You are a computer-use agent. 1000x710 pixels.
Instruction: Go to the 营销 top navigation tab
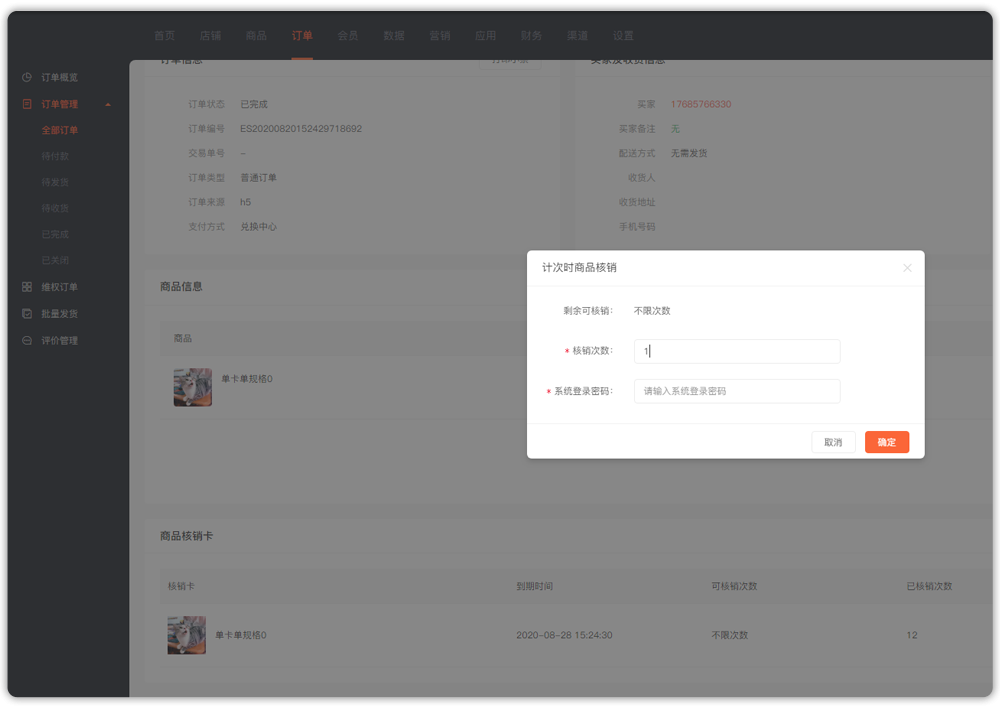tap(440, 36)
